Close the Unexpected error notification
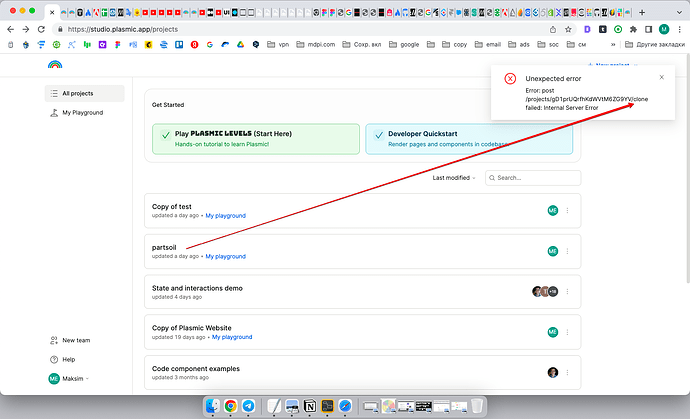 (x=661, y=77)
